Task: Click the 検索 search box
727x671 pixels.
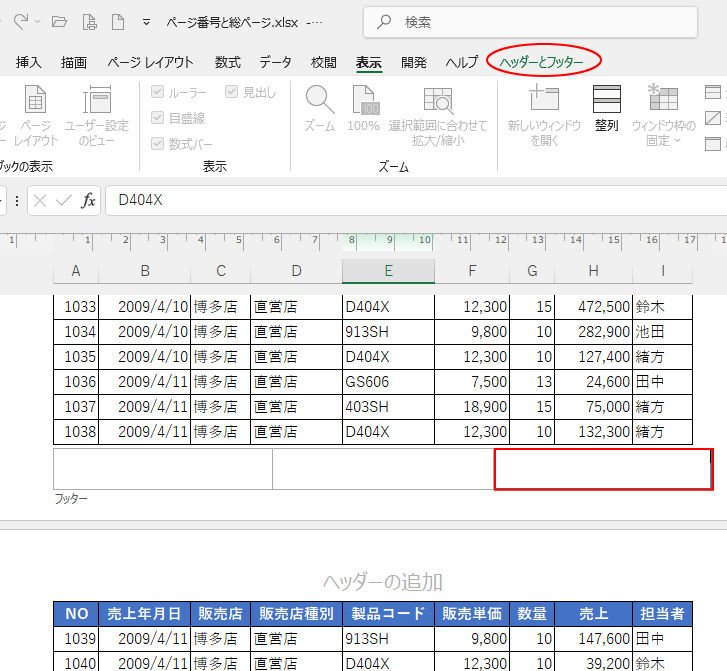Action: (x=530, y=22)
